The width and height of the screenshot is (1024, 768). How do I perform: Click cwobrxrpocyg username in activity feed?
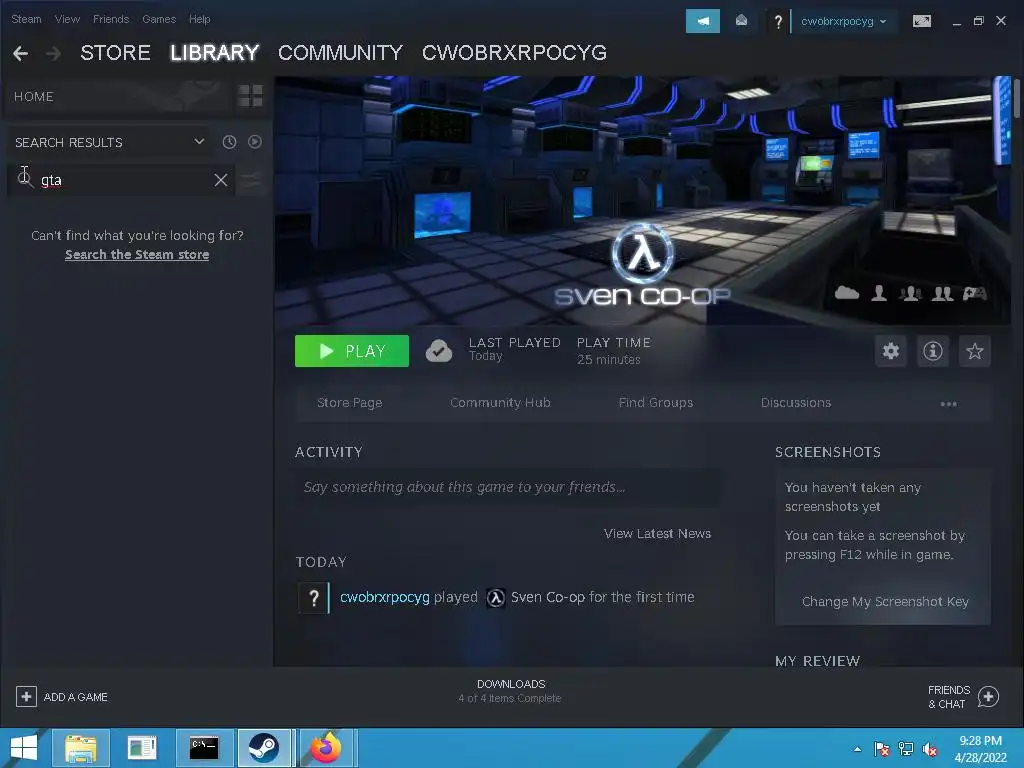pyautogui.click(x=385, y=598)
